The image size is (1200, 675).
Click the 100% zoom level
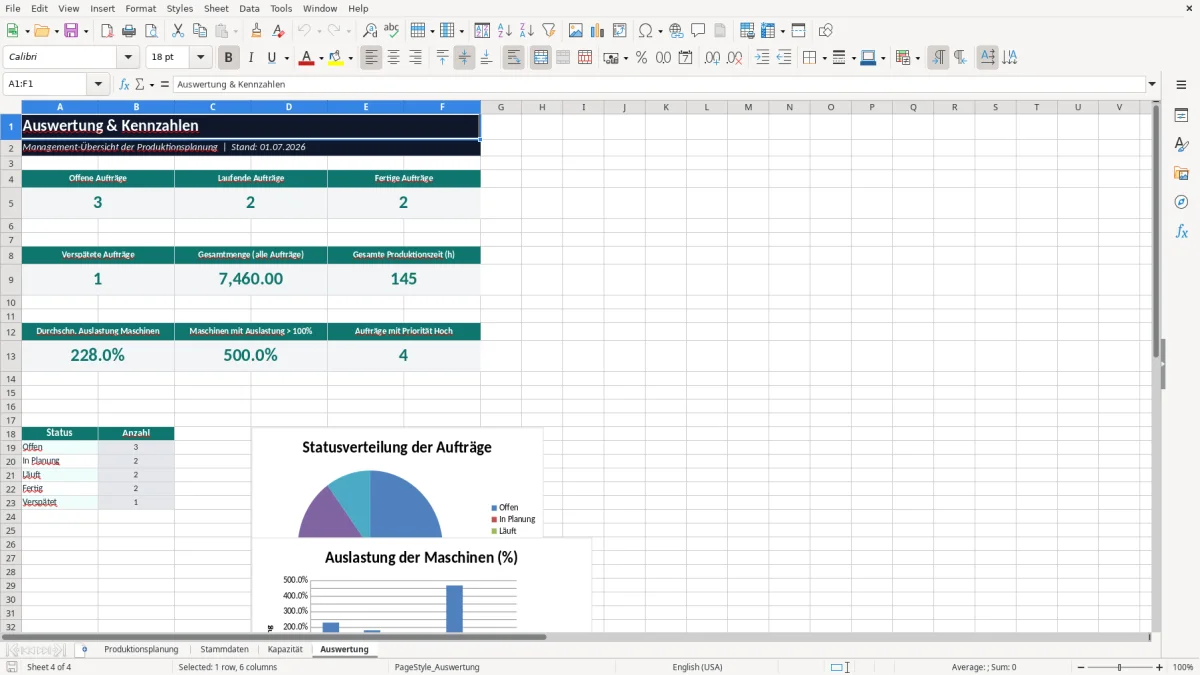coord(1182,667)
